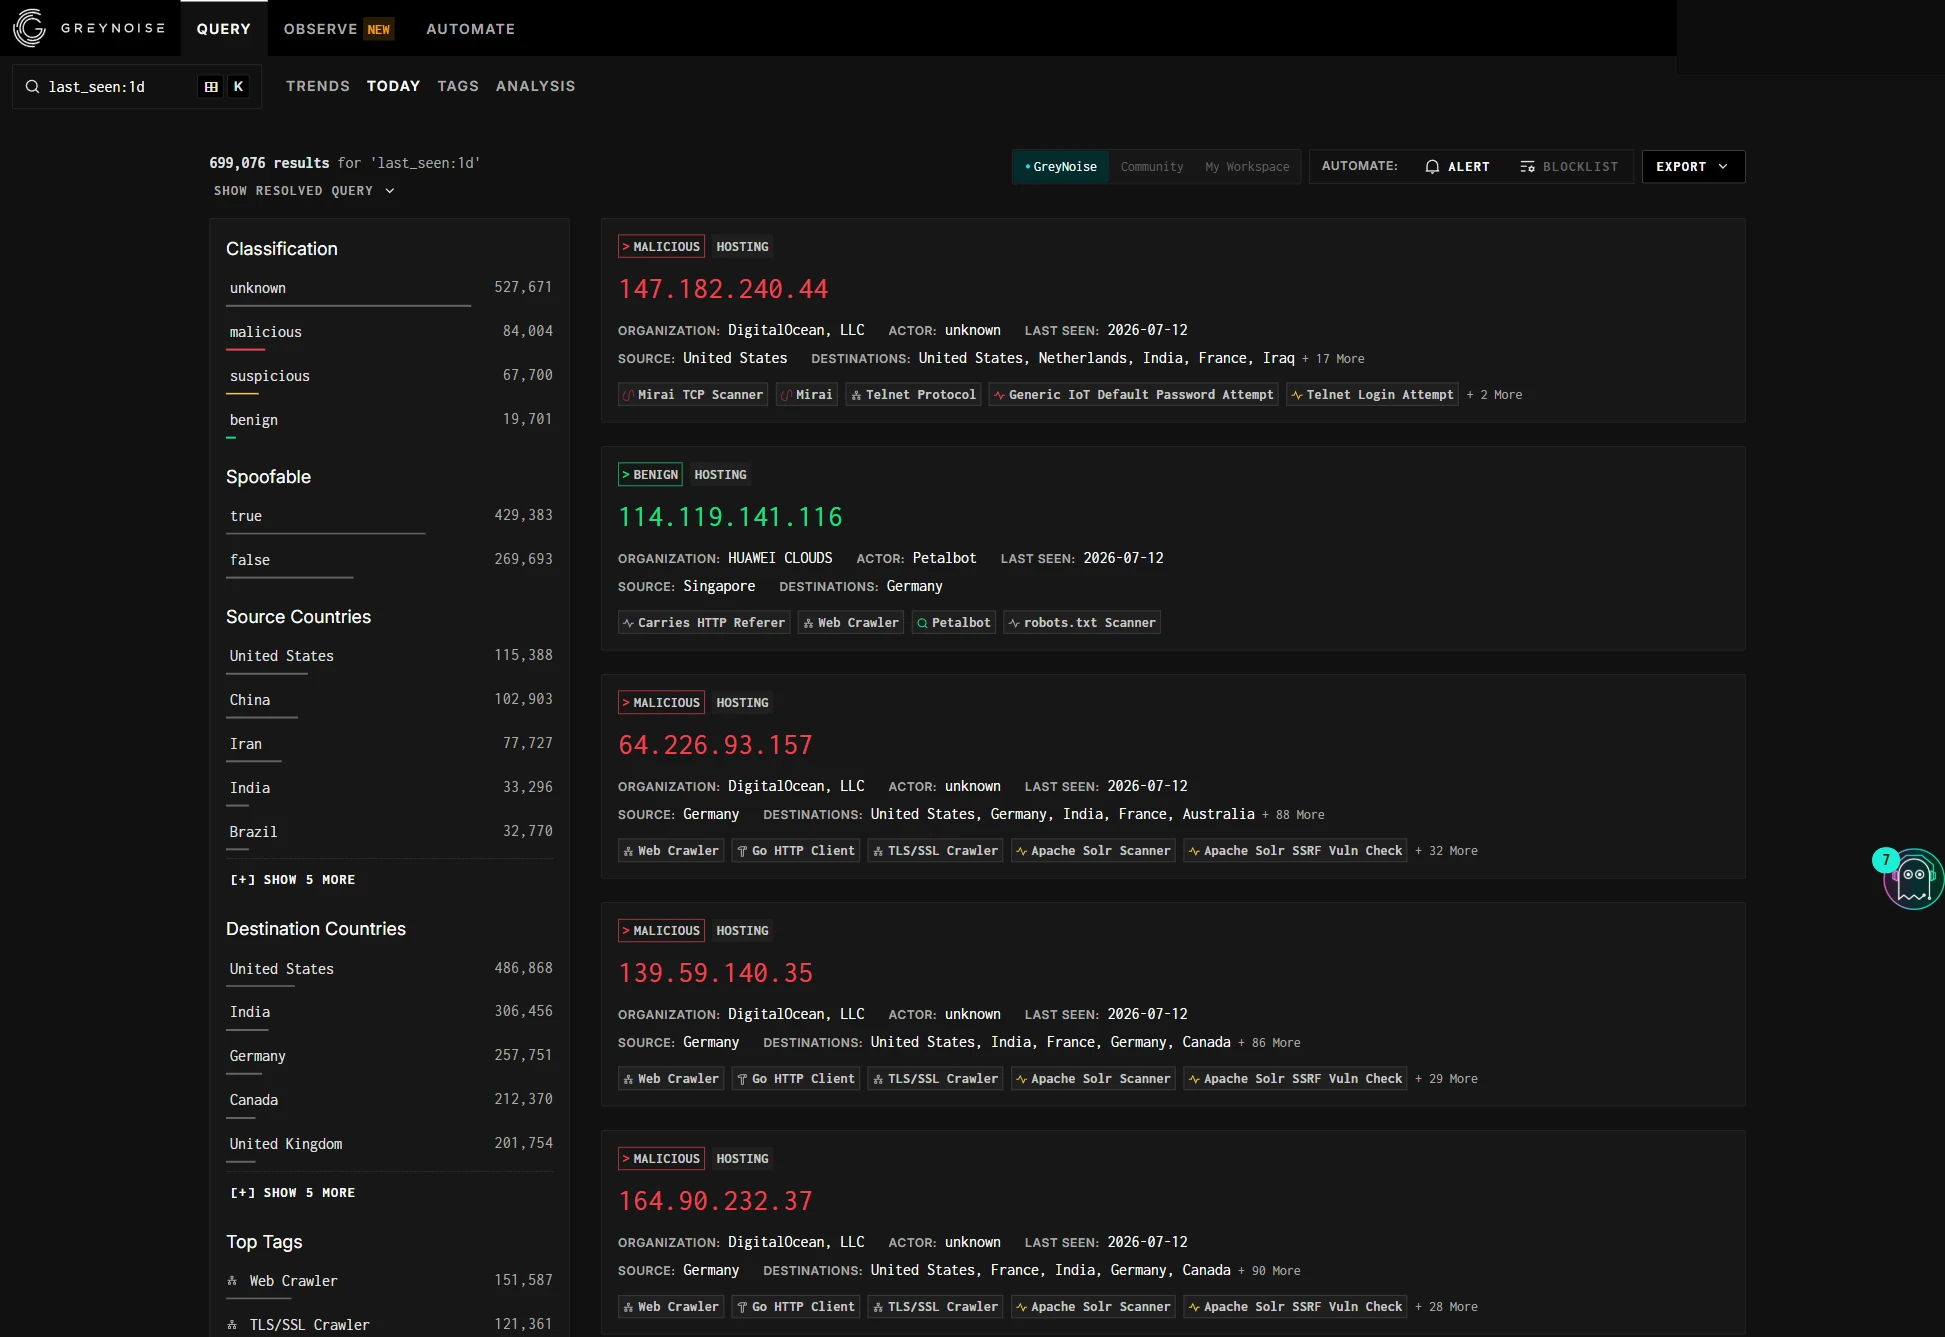This screenshot has width=1945, height=1337.
Task: Expand + 17 More destinations on 147.182.240.44
Action: point(1333,359)
